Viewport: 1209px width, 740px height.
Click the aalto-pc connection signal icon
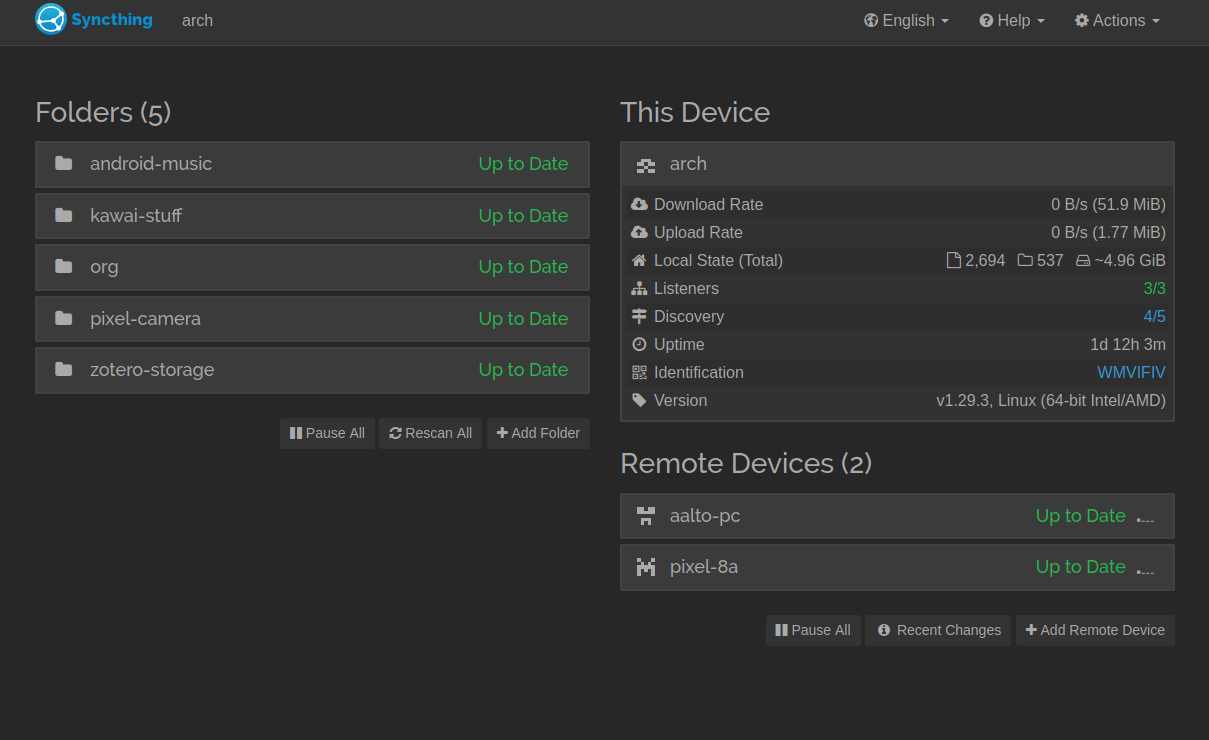tap(1146, 518)
